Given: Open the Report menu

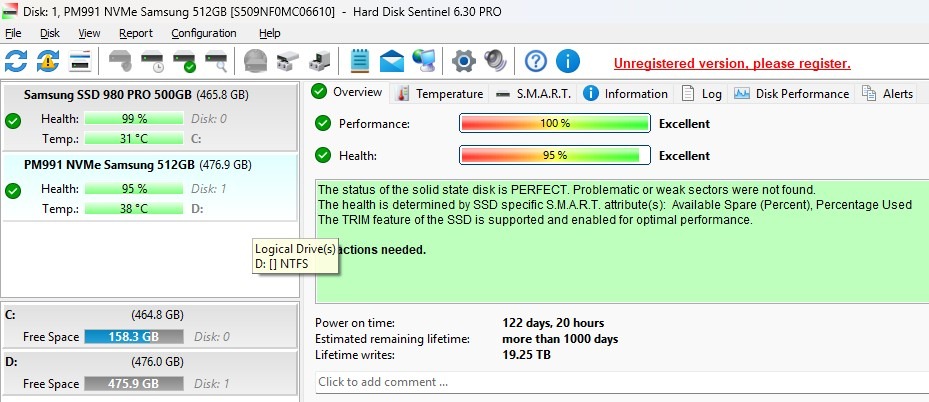Looking at the screenshot, I should pyautogui.click(x=136, y=33).
